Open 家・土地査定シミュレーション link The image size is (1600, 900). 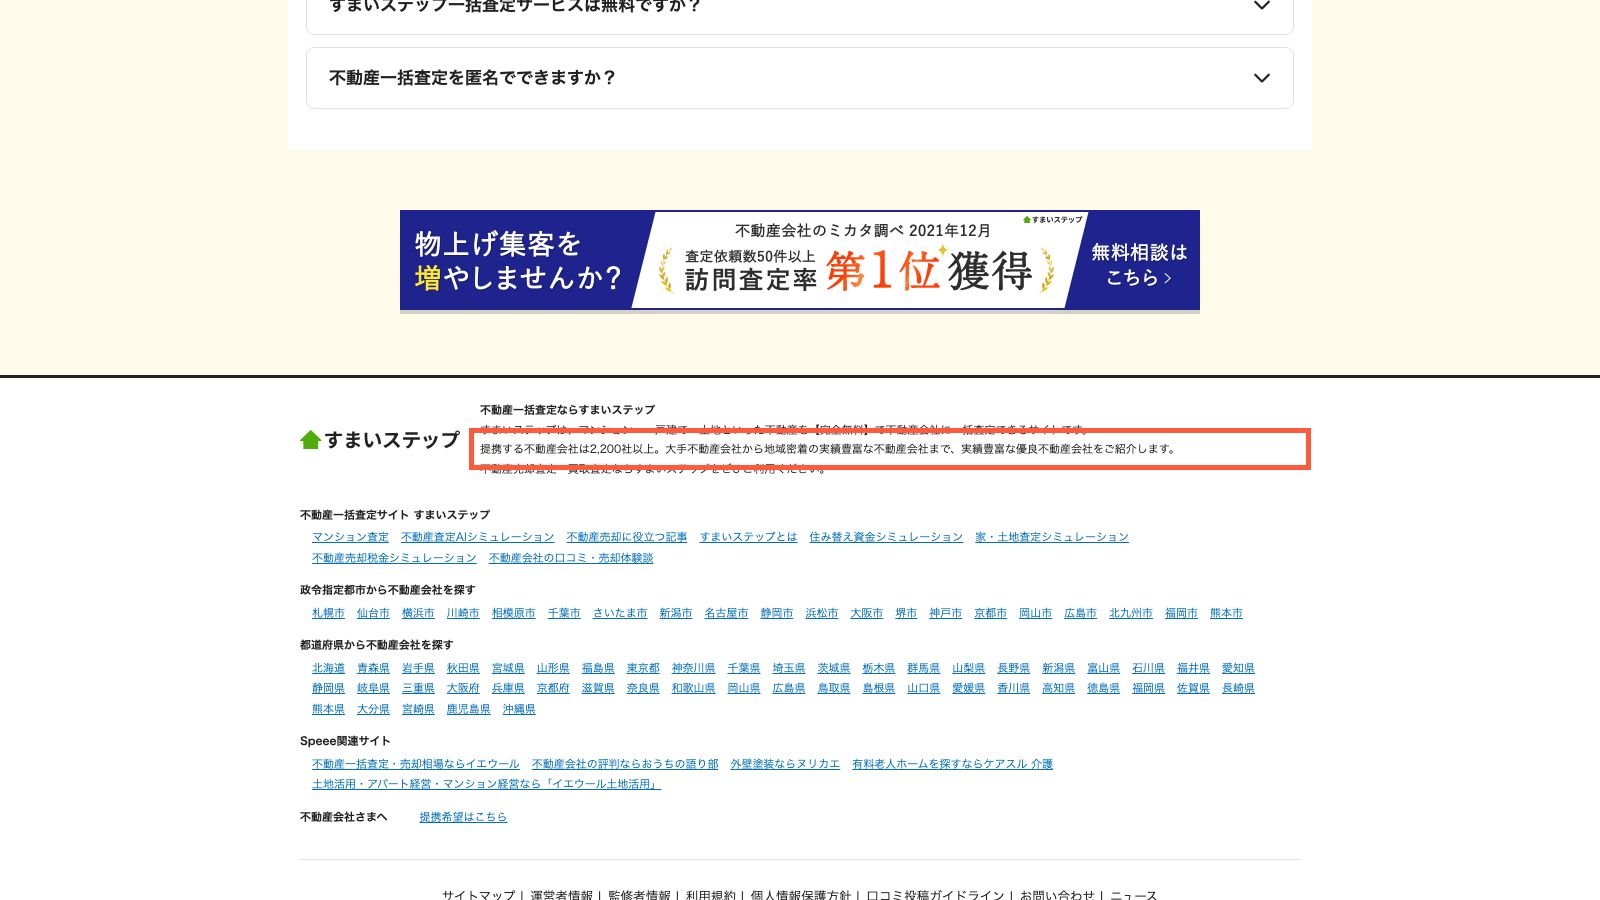pyautogui.click(x=1052, y=537)
